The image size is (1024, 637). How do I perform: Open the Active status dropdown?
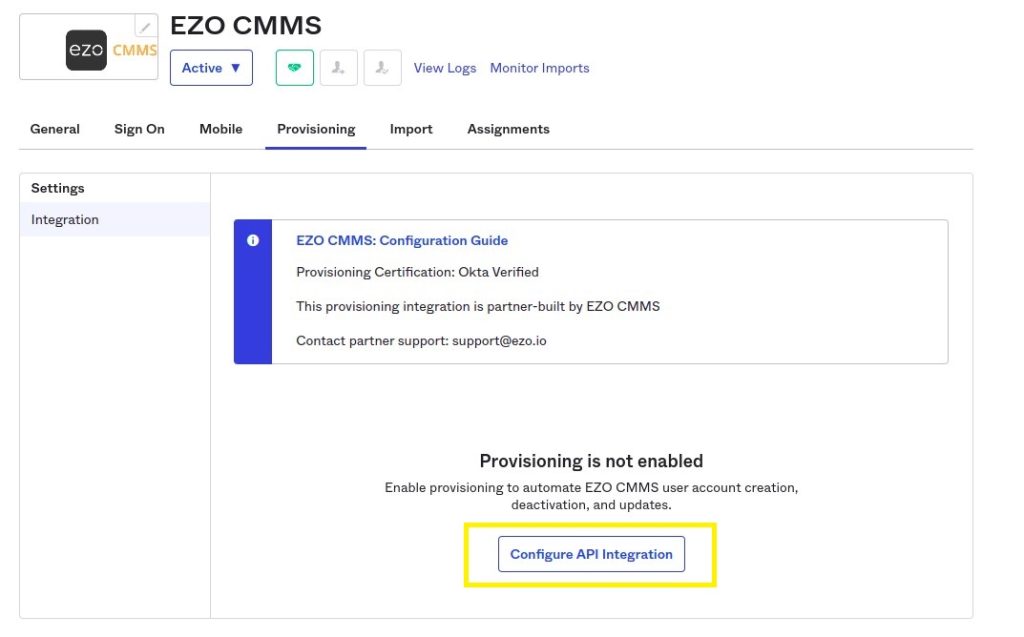[x=211, y=68]
